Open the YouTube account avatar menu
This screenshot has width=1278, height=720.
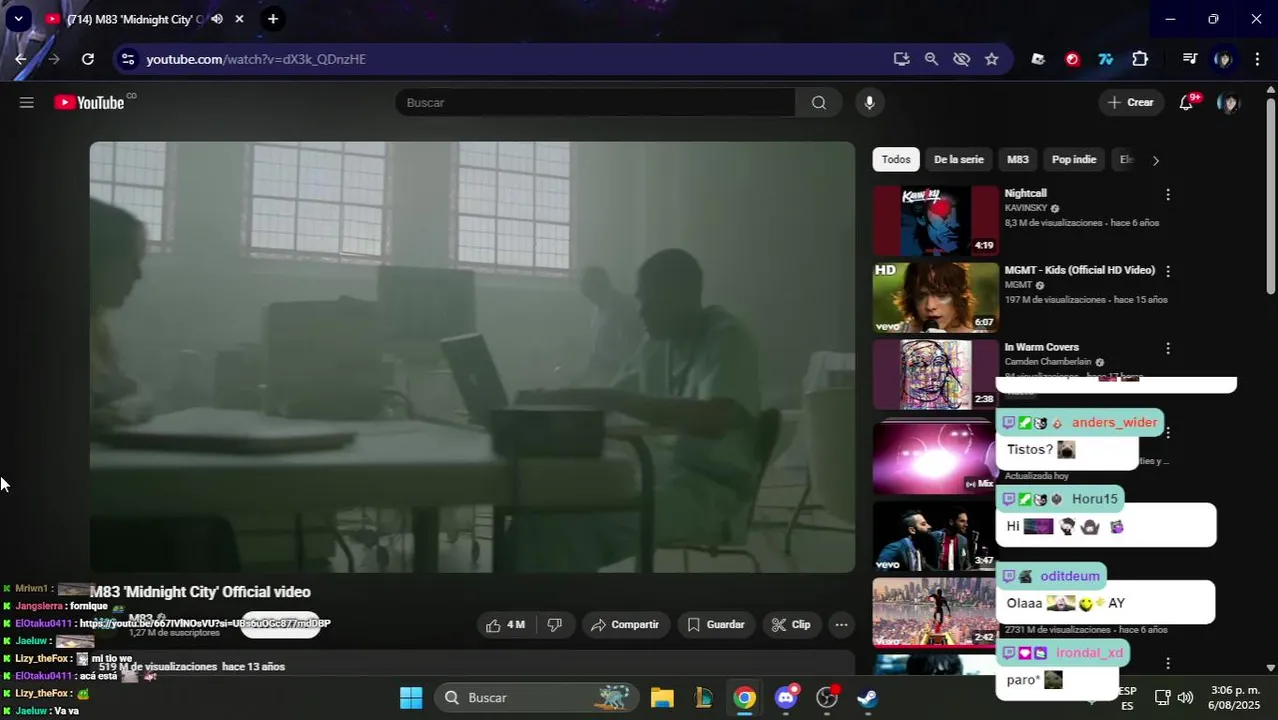(x=1228, y=102)
